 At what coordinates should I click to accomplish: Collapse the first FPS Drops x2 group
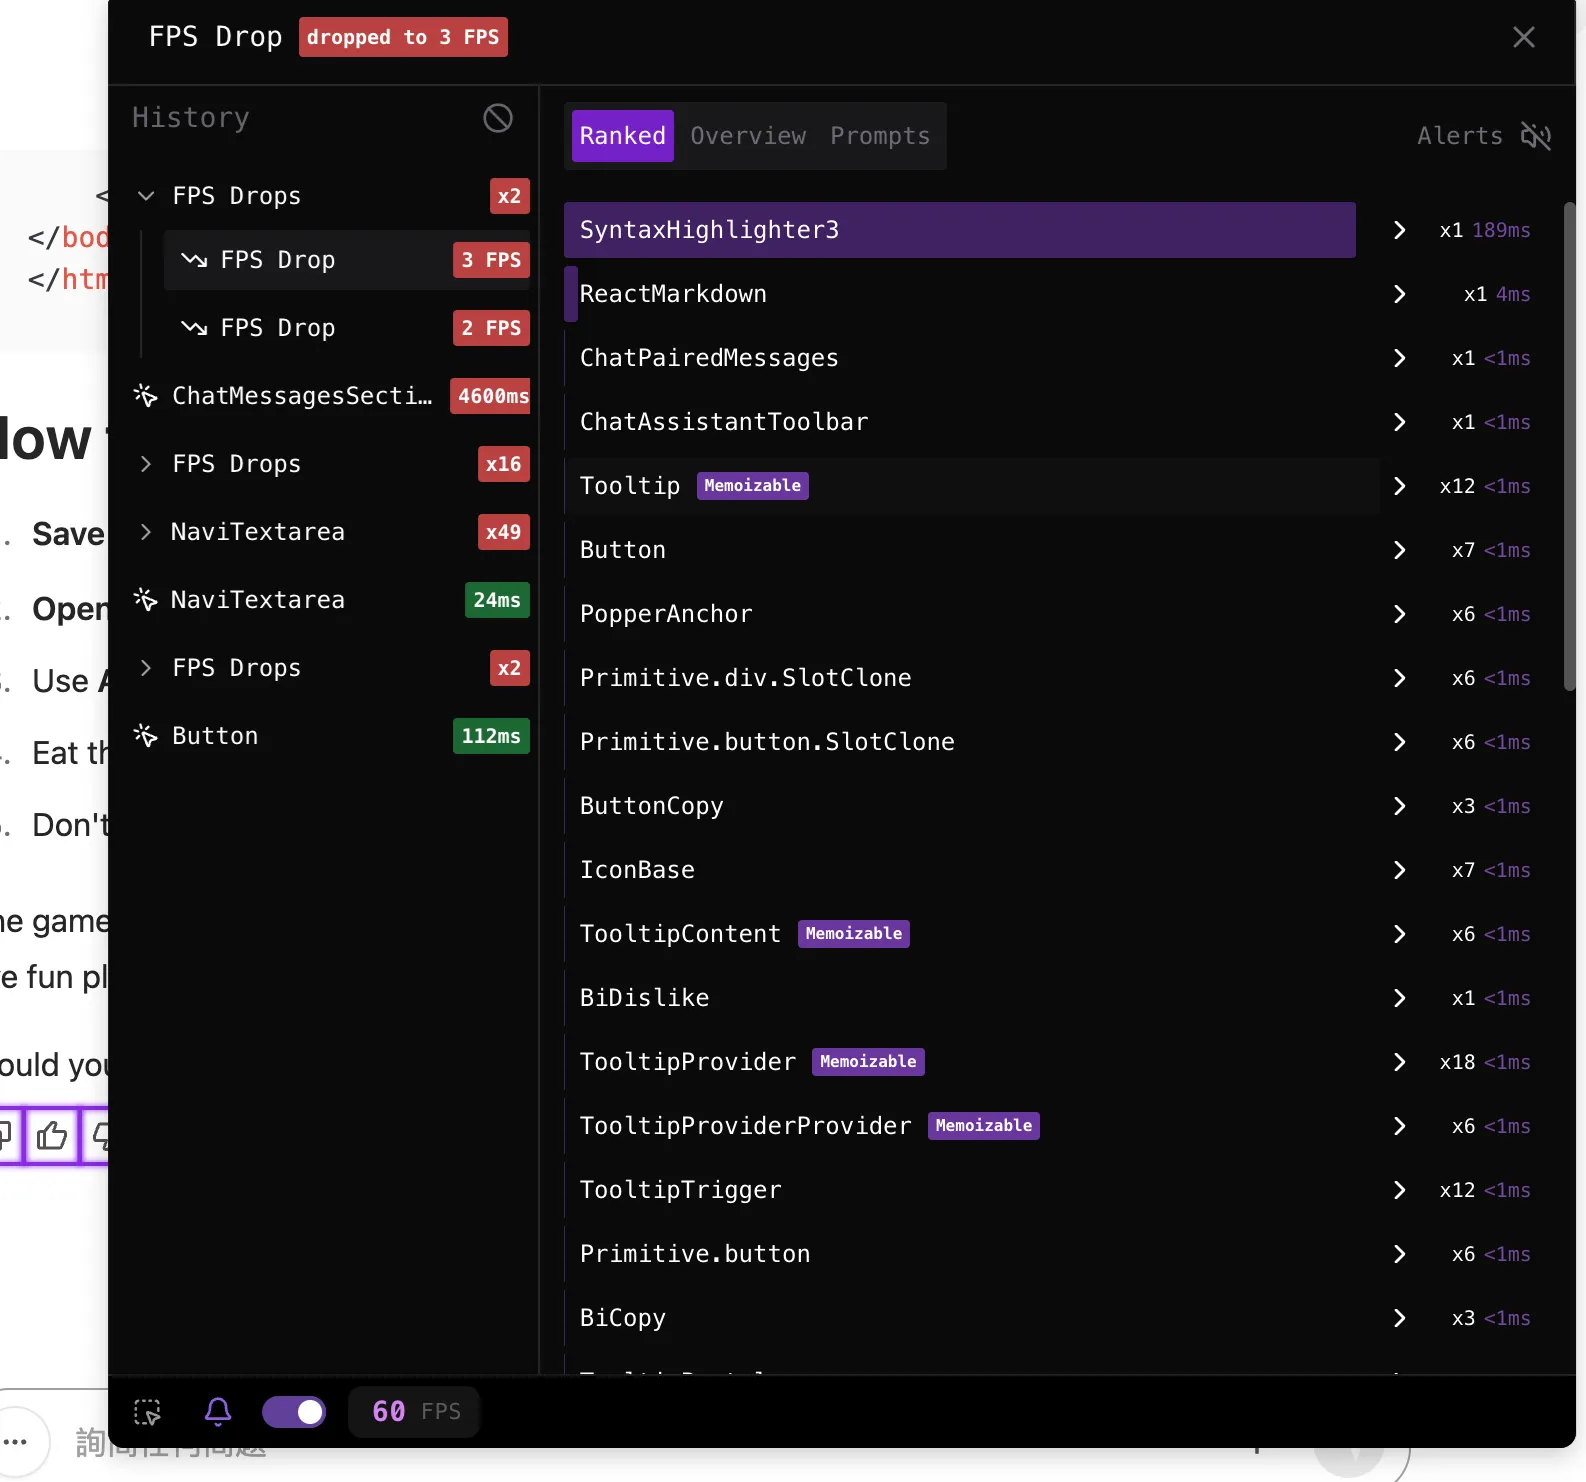[146, 196]
